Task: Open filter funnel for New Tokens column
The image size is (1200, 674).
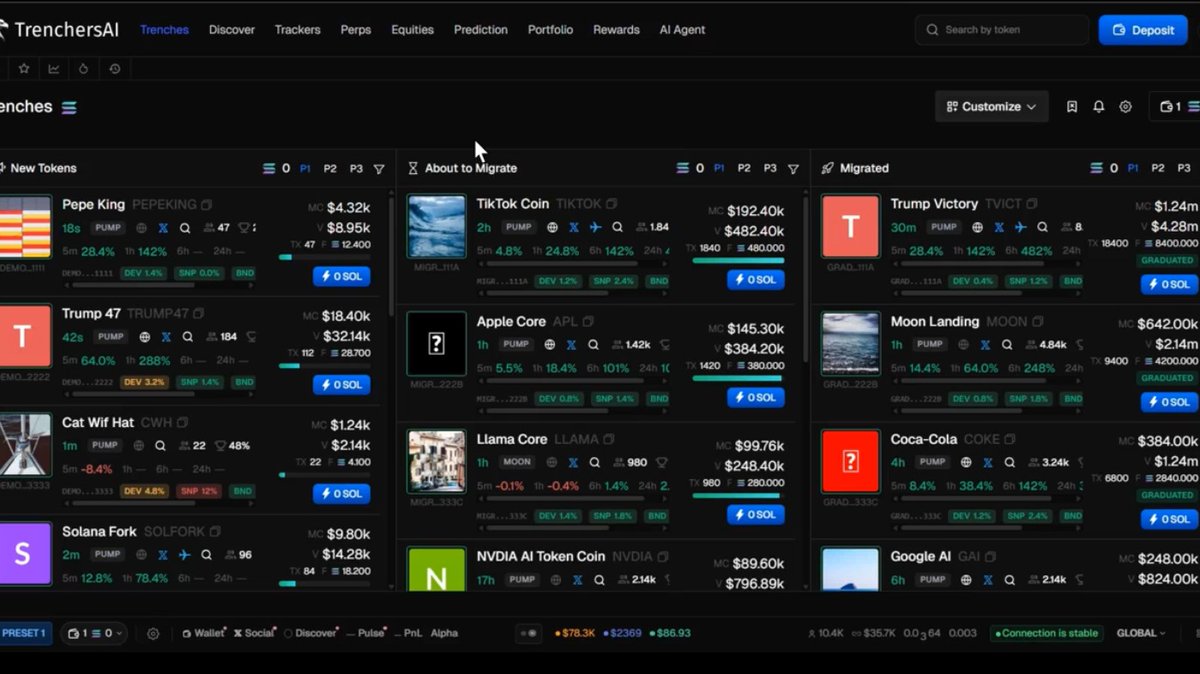Action: [x=379, y=169]
